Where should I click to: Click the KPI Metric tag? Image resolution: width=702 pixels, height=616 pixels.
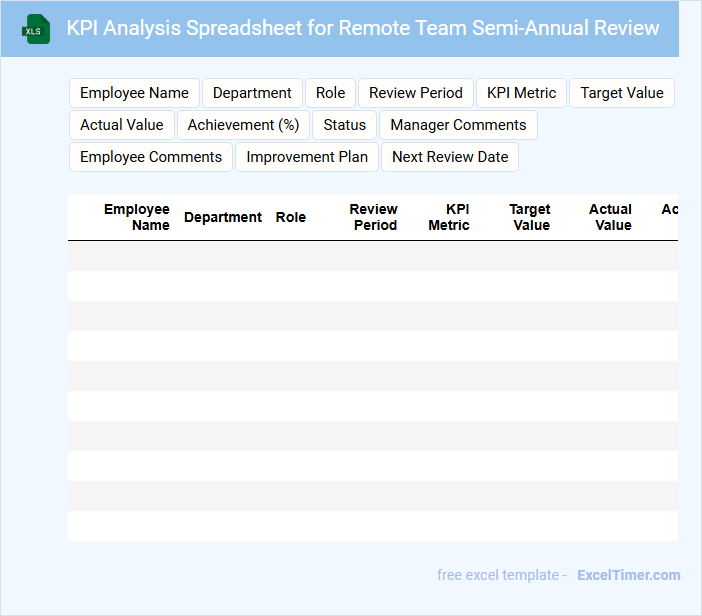[x=521, y=93]
